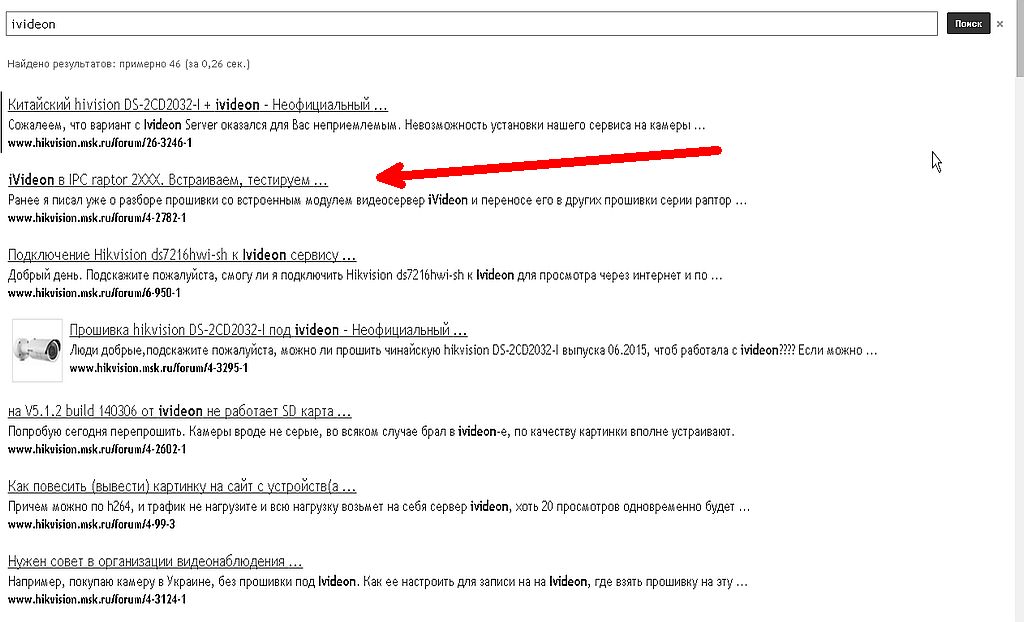Viewport: 1024px width, 622px height.
Task: Click the URL www.hikvision.msk.ru/forum/4-3295-1
Action: tap(159, 368)
